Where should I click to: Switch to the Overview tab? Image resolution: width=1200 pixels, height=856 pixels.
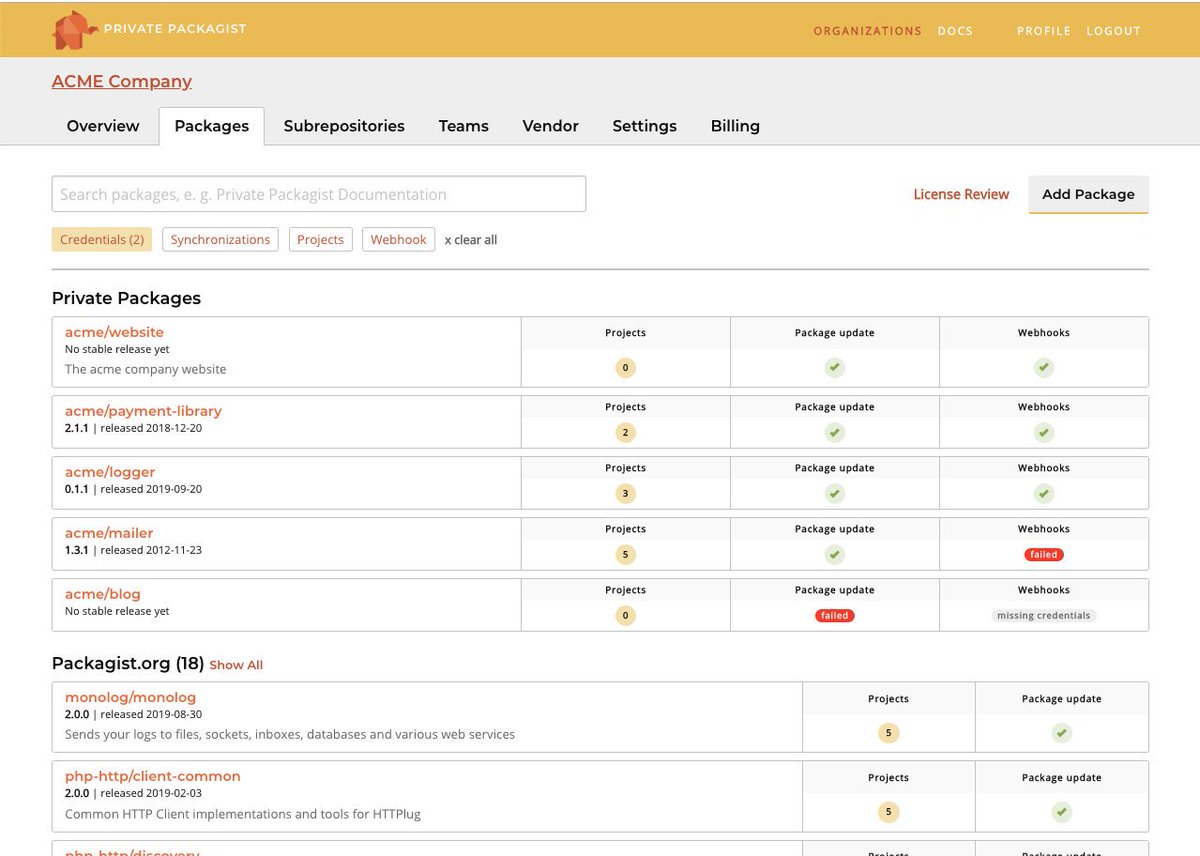click(x=103, y=126)
